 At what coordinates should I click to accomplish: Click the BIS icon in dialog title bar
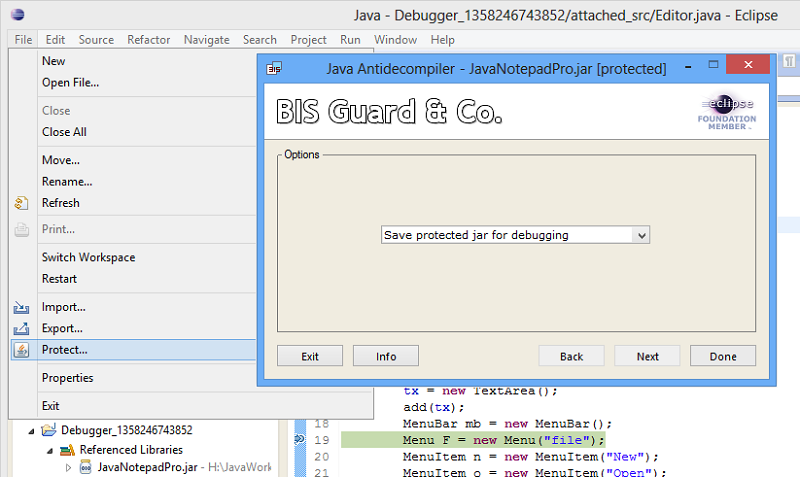[274, 69]
